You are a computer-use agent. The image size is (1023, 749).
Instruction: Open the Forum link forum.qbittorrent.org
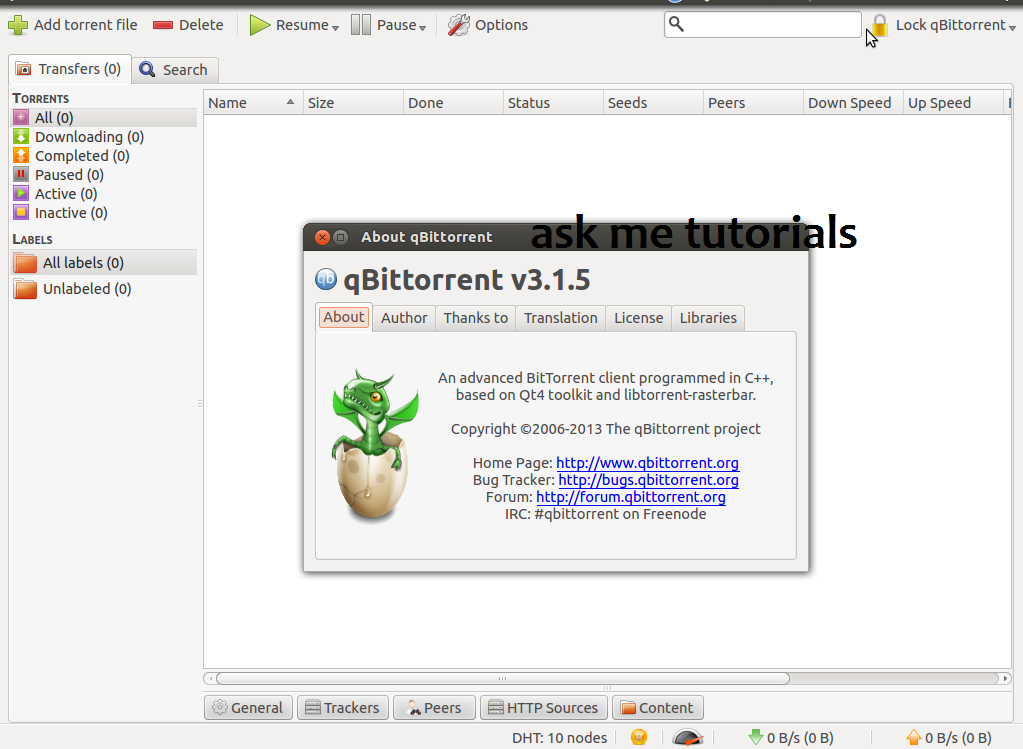(x=631, y=497)
